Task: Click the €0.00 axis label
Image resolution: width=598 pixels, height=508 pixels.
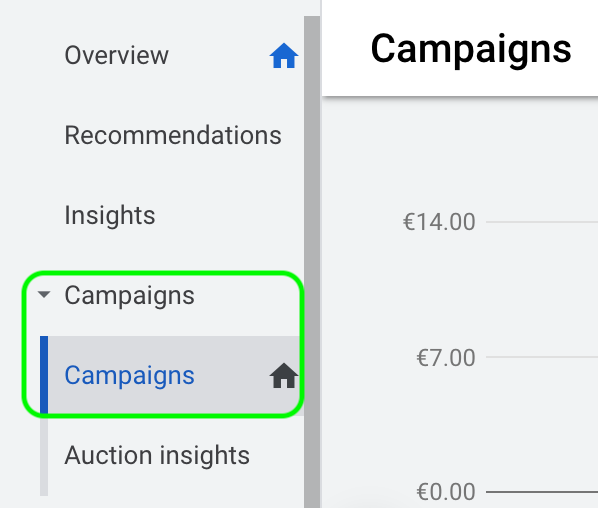Action: pos(445,492)
